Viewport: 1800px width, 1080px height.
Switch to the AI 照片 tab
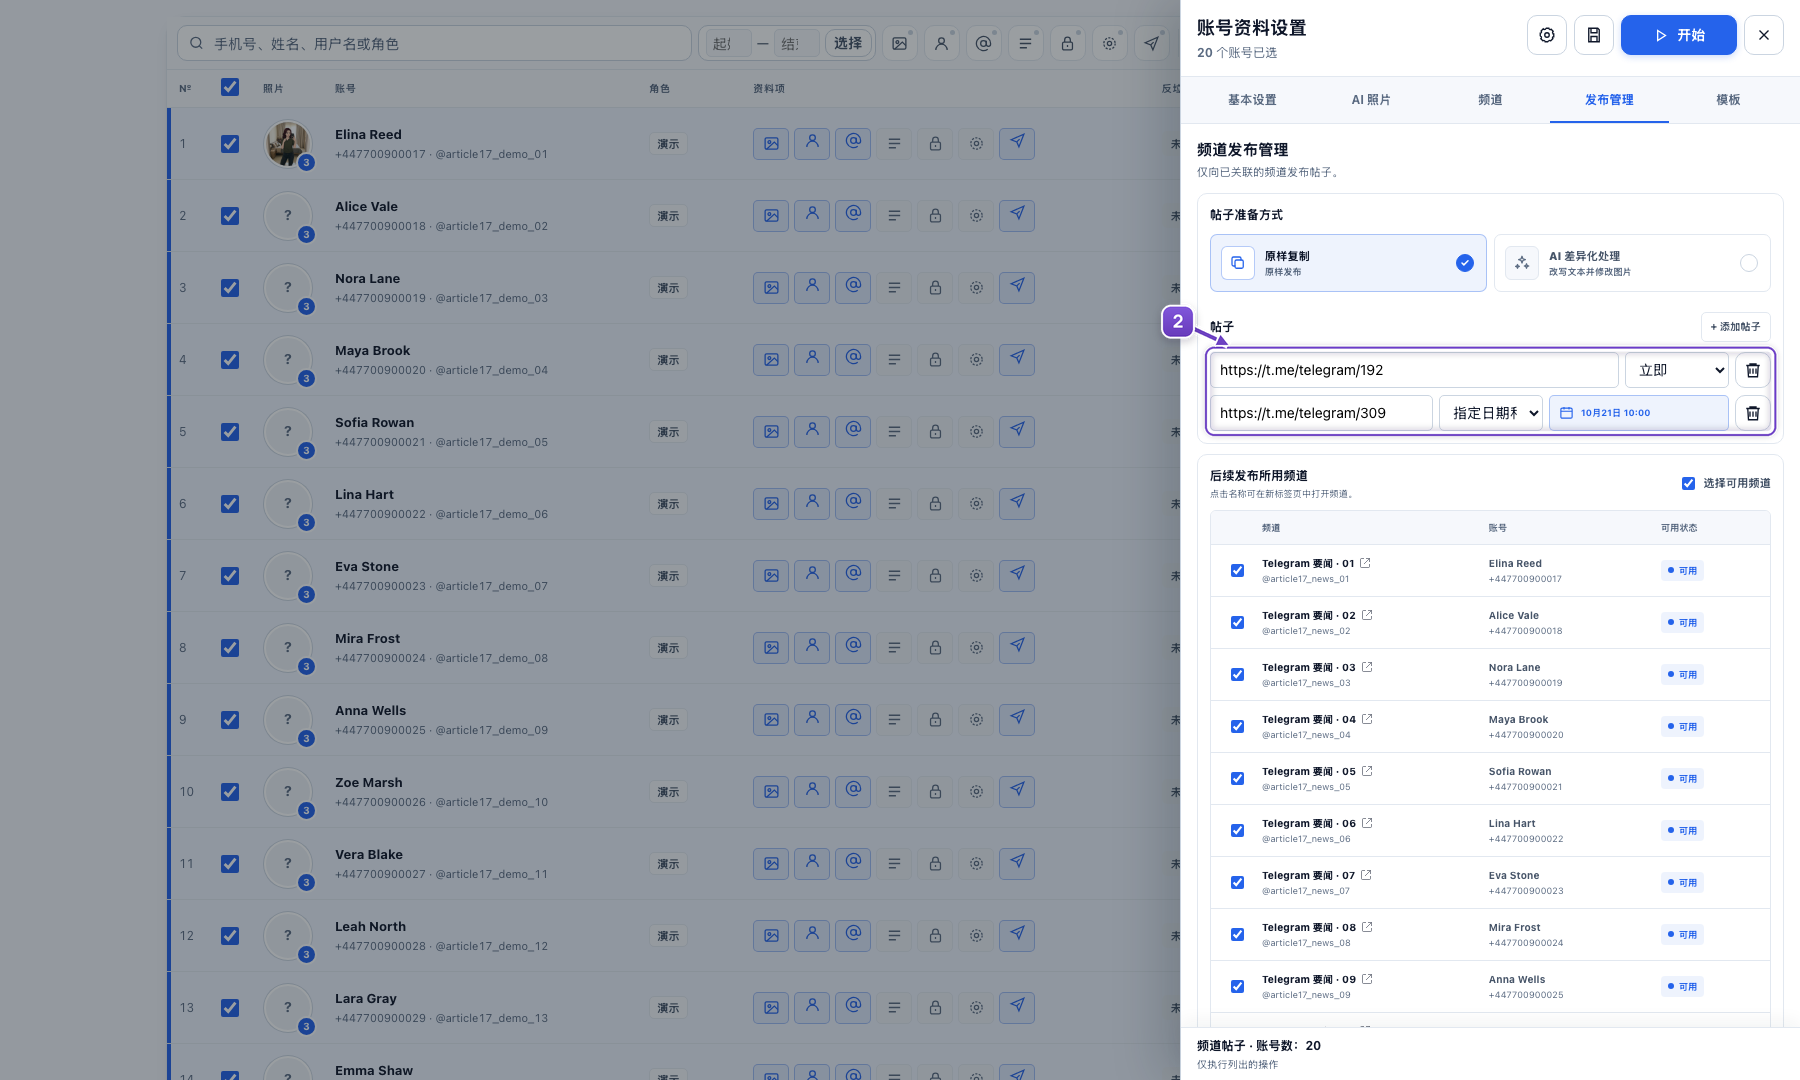[x=1371, y=100]
